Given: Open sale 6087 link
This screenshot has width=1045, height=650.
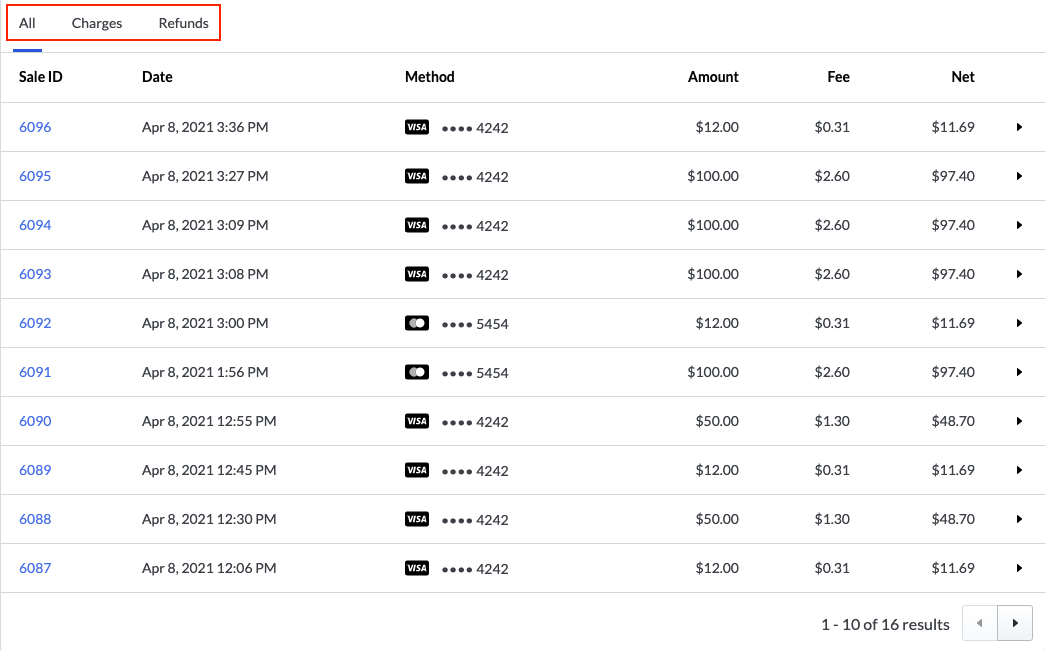Looking at the screenshot, I should [x=35, y=568].
